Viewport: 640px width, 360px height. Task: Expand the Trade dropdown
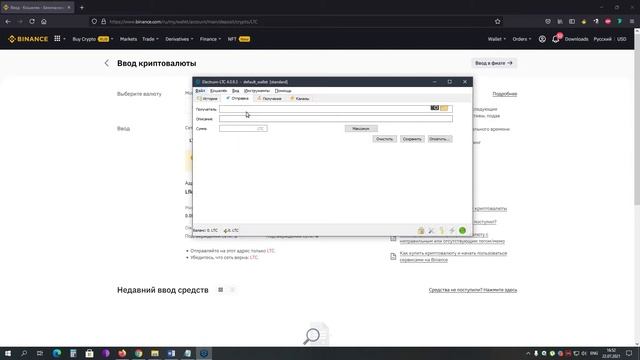[150, 39]
